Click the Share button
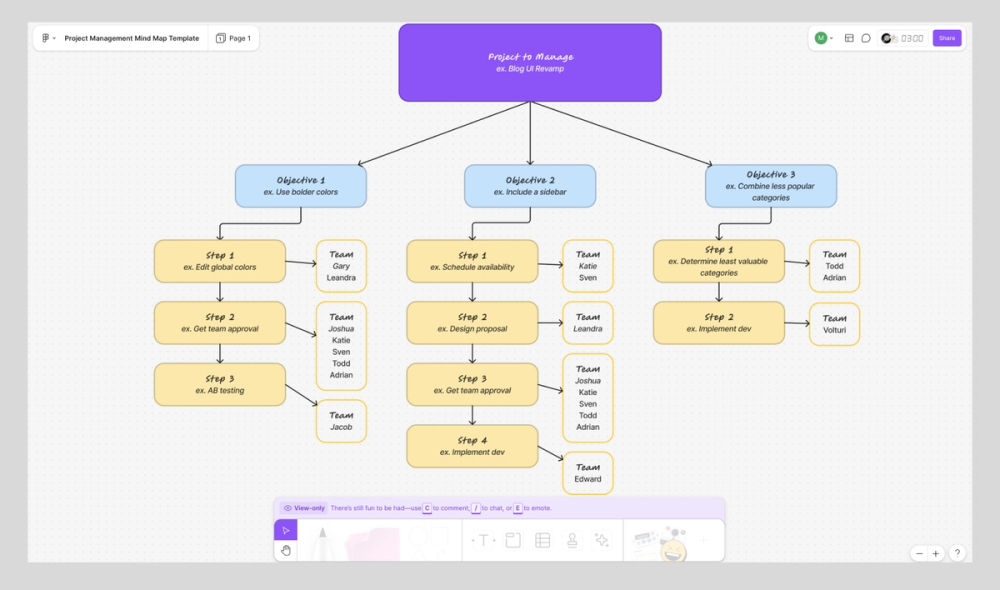1000x590 pixels. coord(946,38)
